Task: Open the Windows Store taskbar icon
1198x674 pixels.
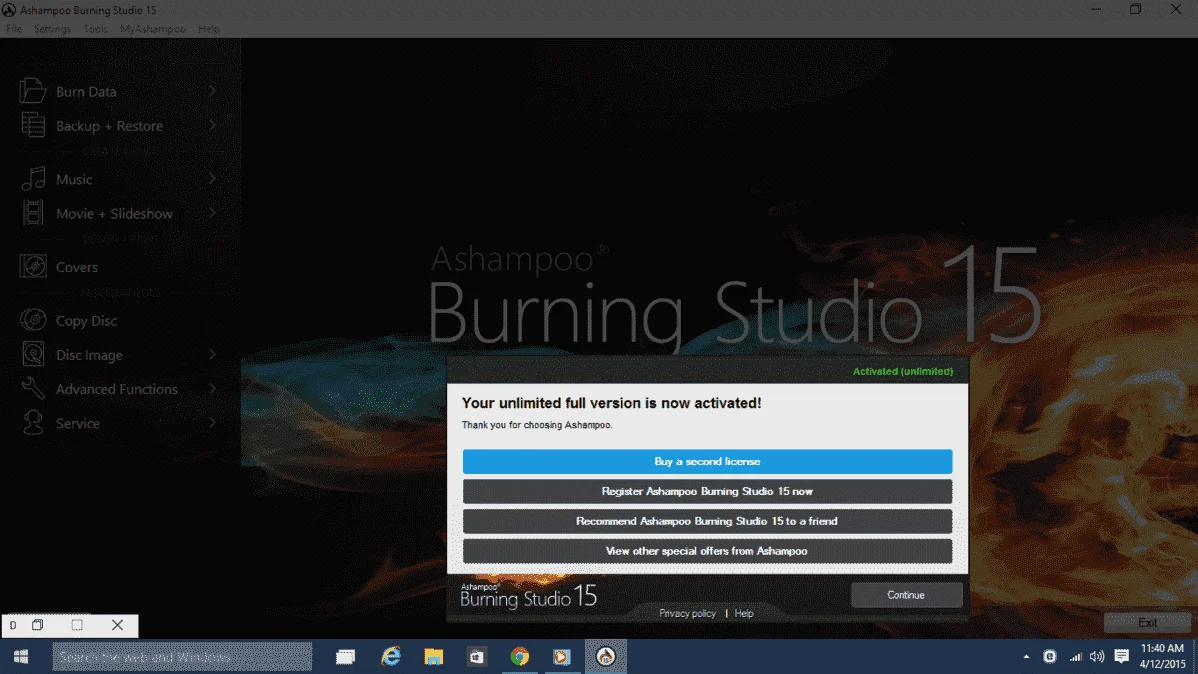Action: [477, 656]
